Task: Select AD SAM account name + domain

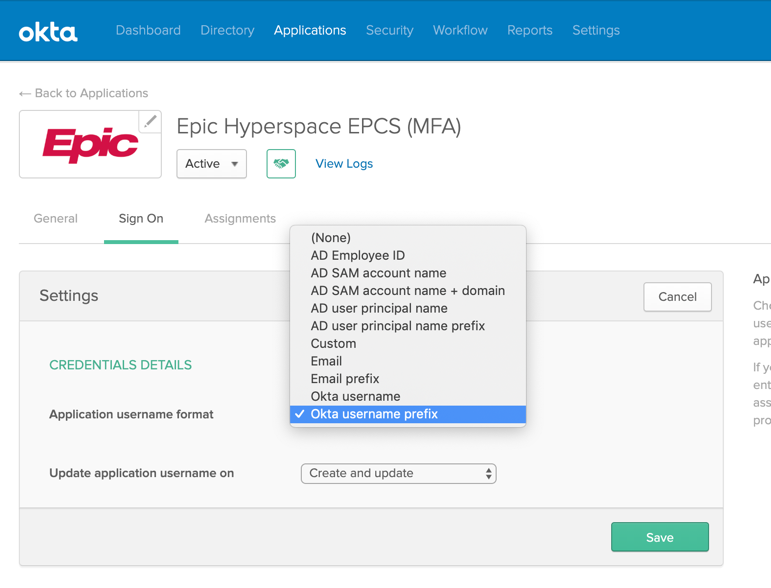Action: [x=407, y=291]
